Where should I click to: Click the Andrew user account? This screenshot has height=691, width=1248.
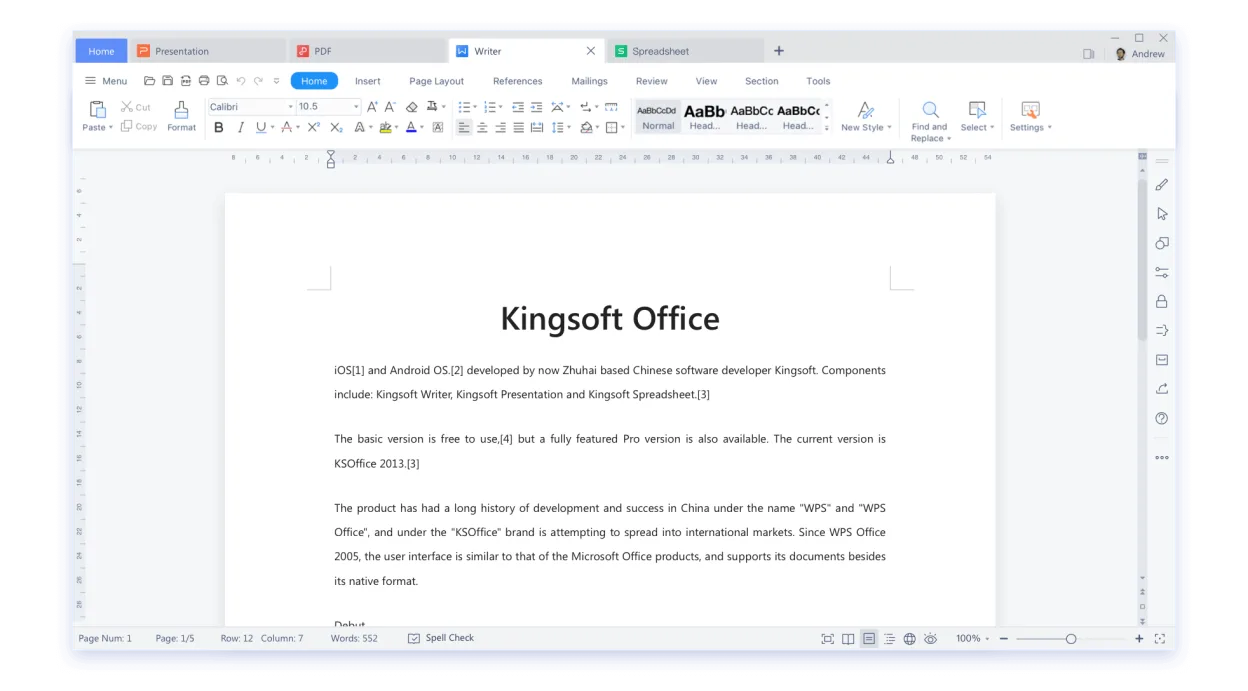1140,54
